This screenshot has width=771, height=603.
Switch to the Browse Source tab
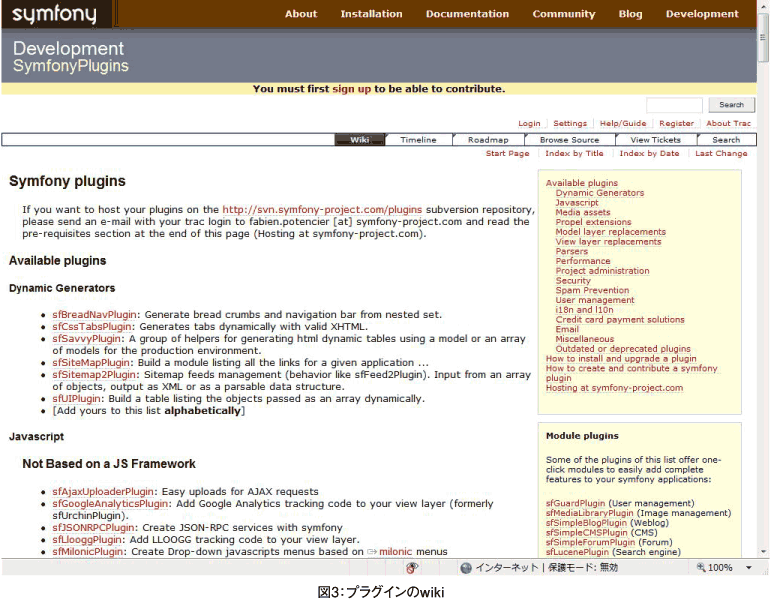click(569, 140)
